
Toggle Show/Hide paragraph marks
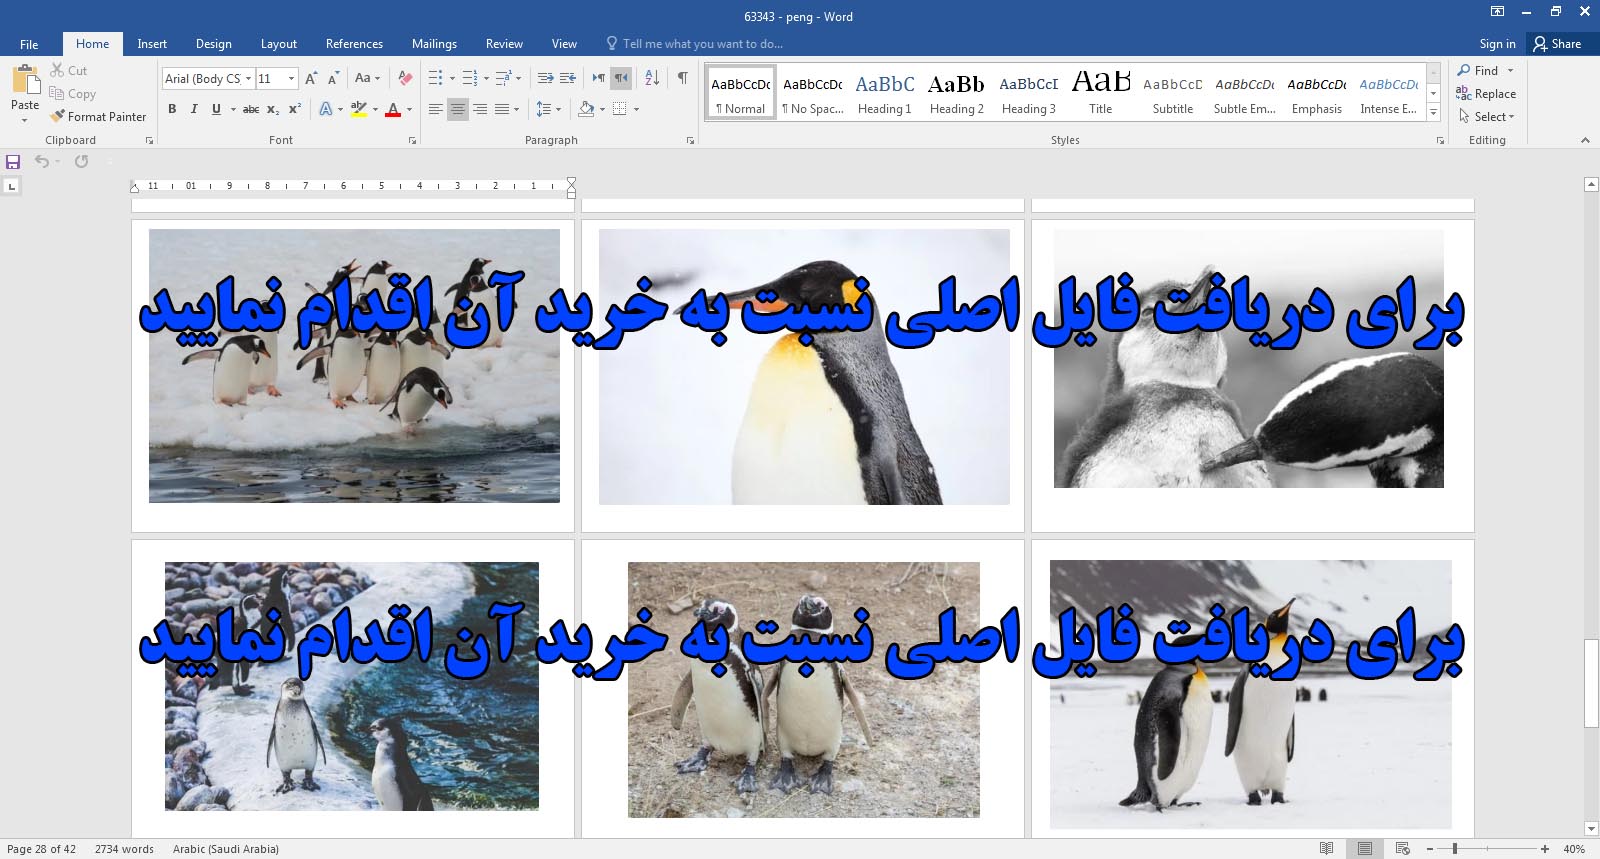682,78
